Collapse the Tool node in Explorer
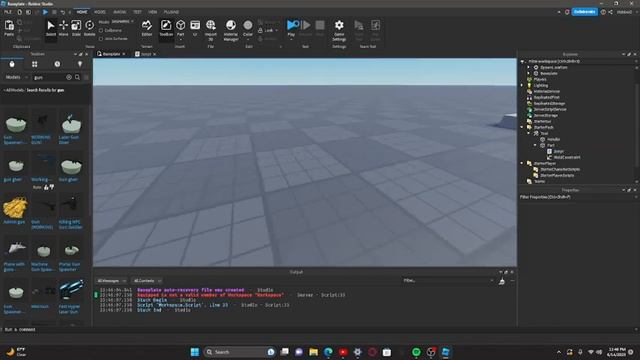The image size is (640, 360). pos(529,133)
